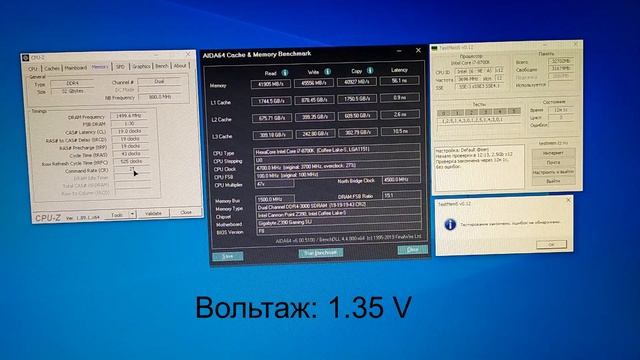
Task: Click the L3 Cache Copy value field
Action: [x=358, y=132]
